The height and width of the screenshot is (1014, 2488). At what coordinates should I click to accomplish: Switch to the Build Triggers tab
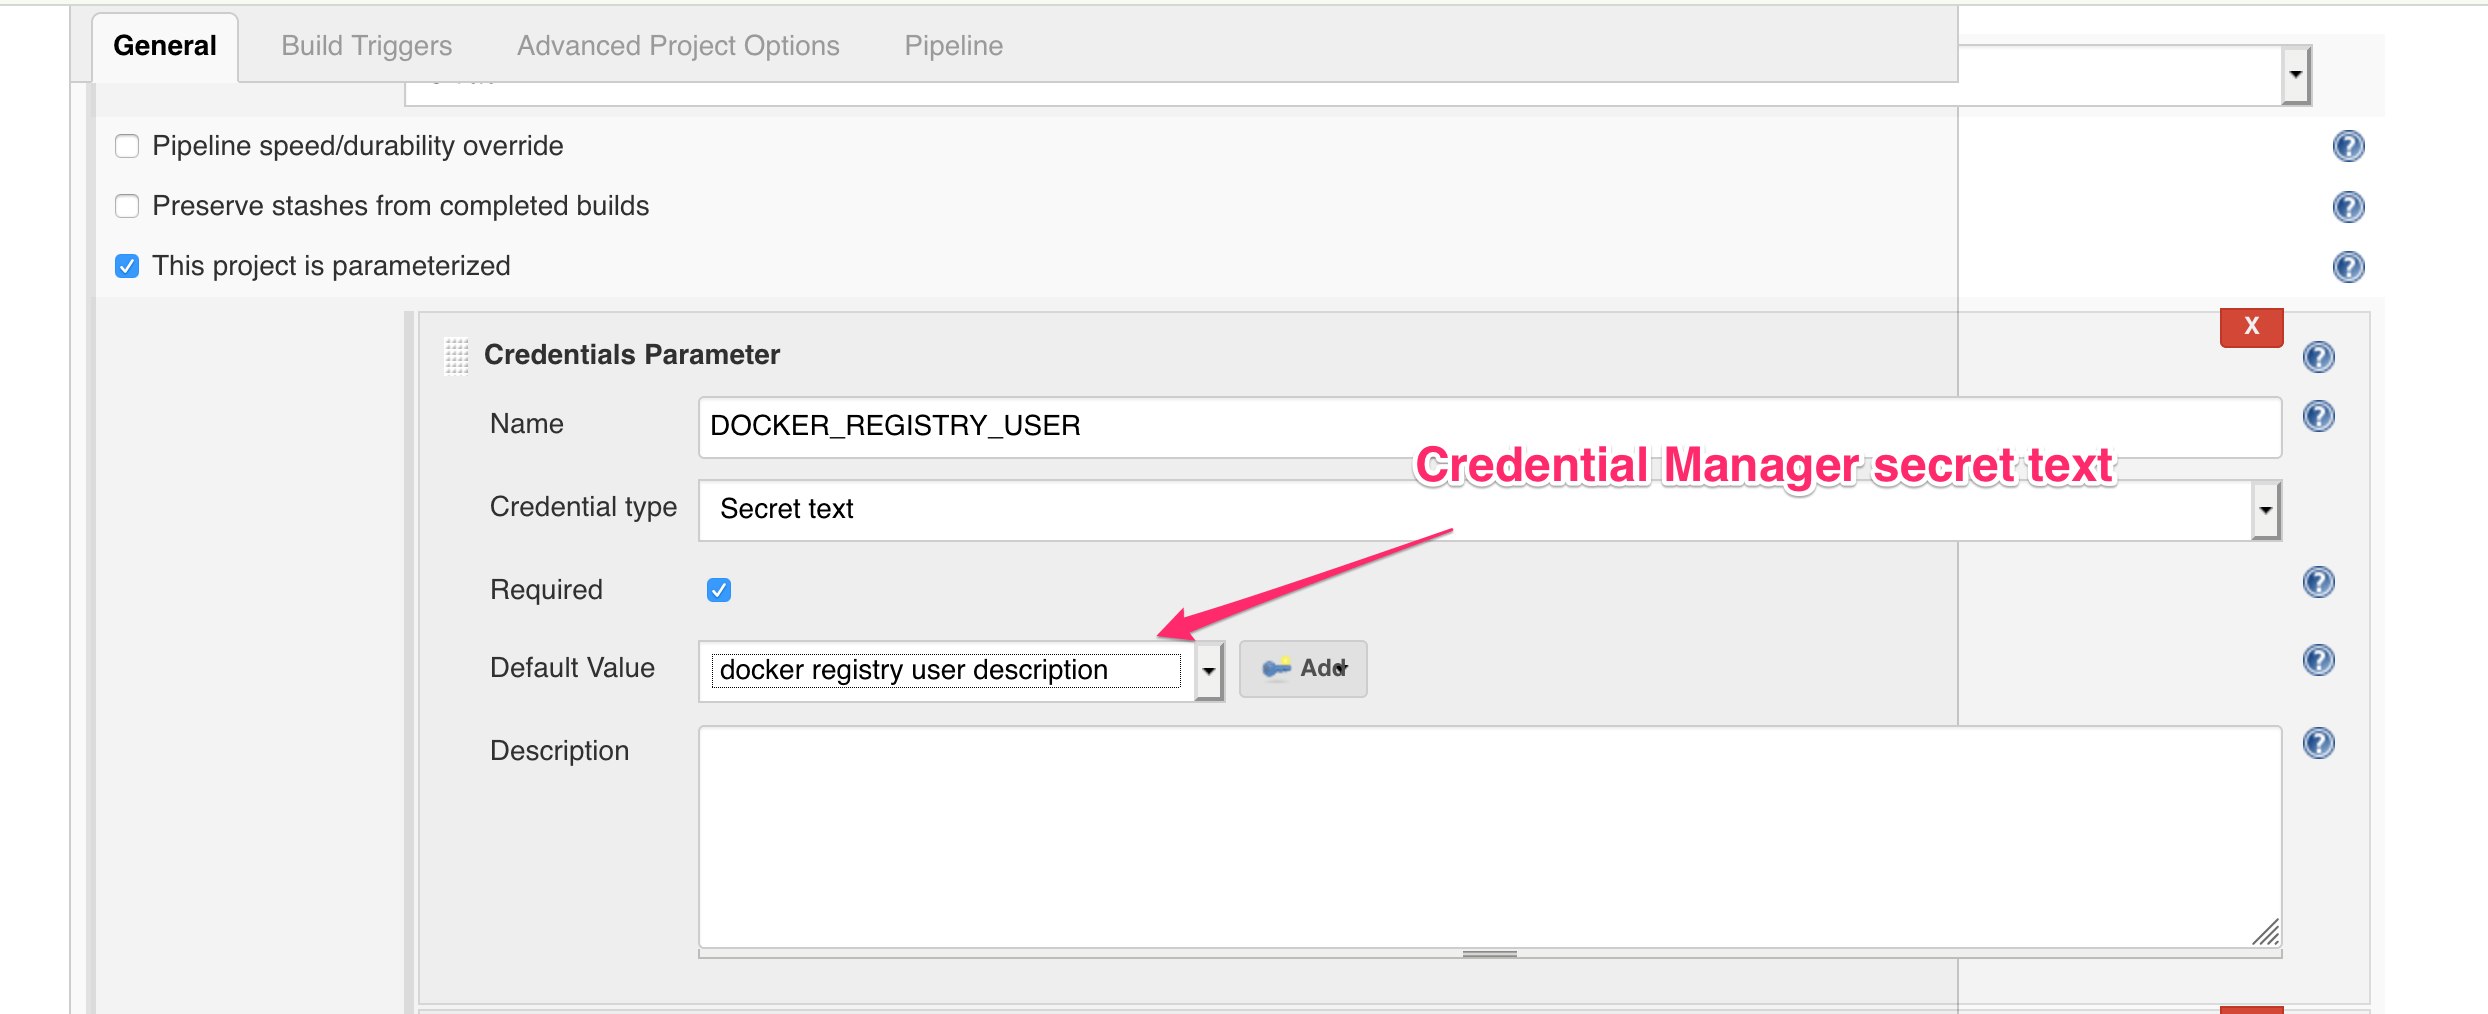[366, 45]
